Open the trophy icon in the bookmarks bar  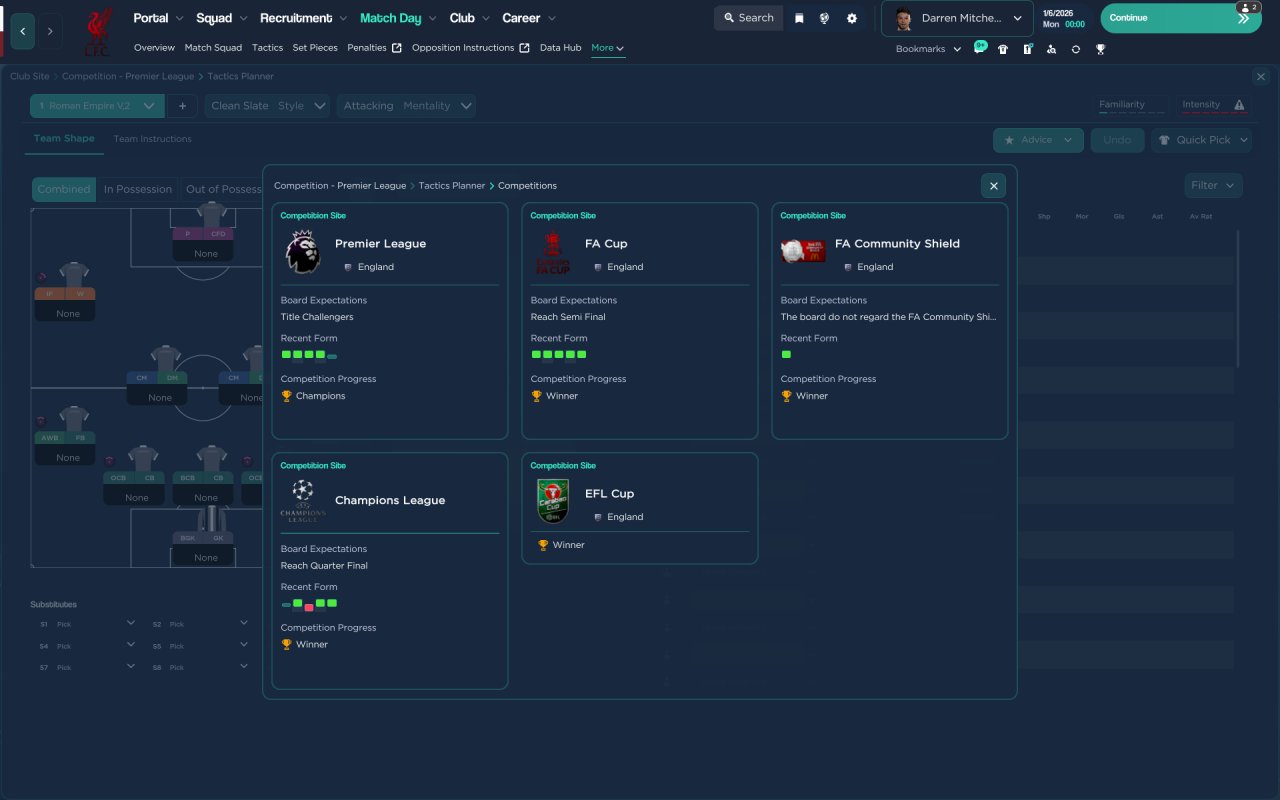click(1100, 49)
